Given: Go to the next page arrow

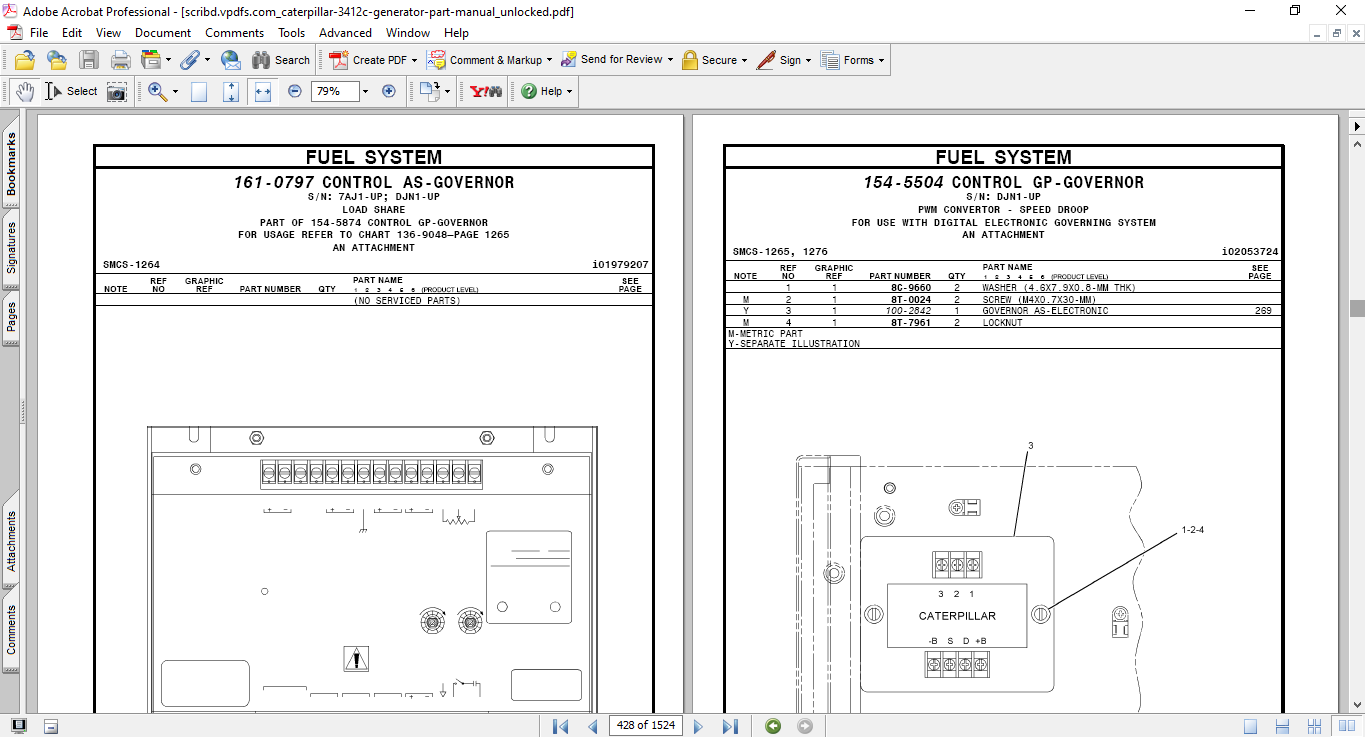Looking at the screenshot, I should click(x=699, y=726).
